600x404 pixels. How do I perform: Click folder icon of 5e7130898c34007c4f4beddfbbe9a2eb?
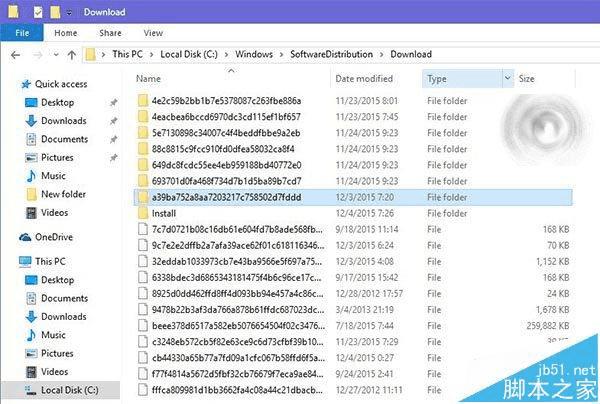[x=143, y=133]
